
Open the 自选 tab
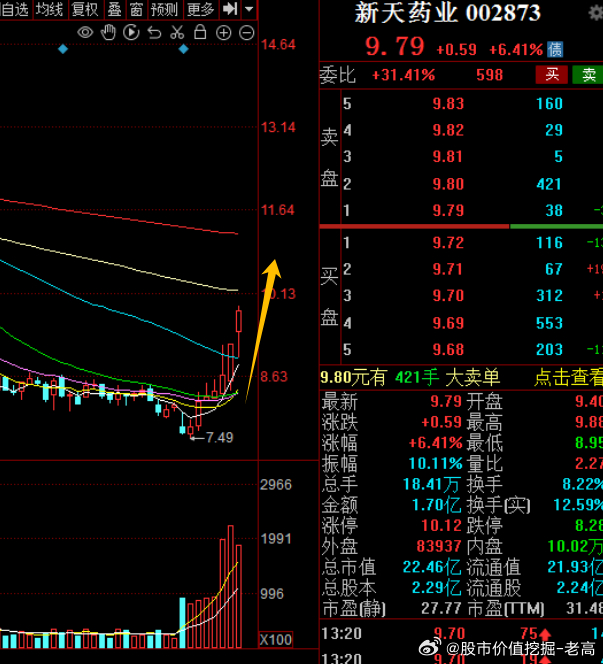pos(15,9)
